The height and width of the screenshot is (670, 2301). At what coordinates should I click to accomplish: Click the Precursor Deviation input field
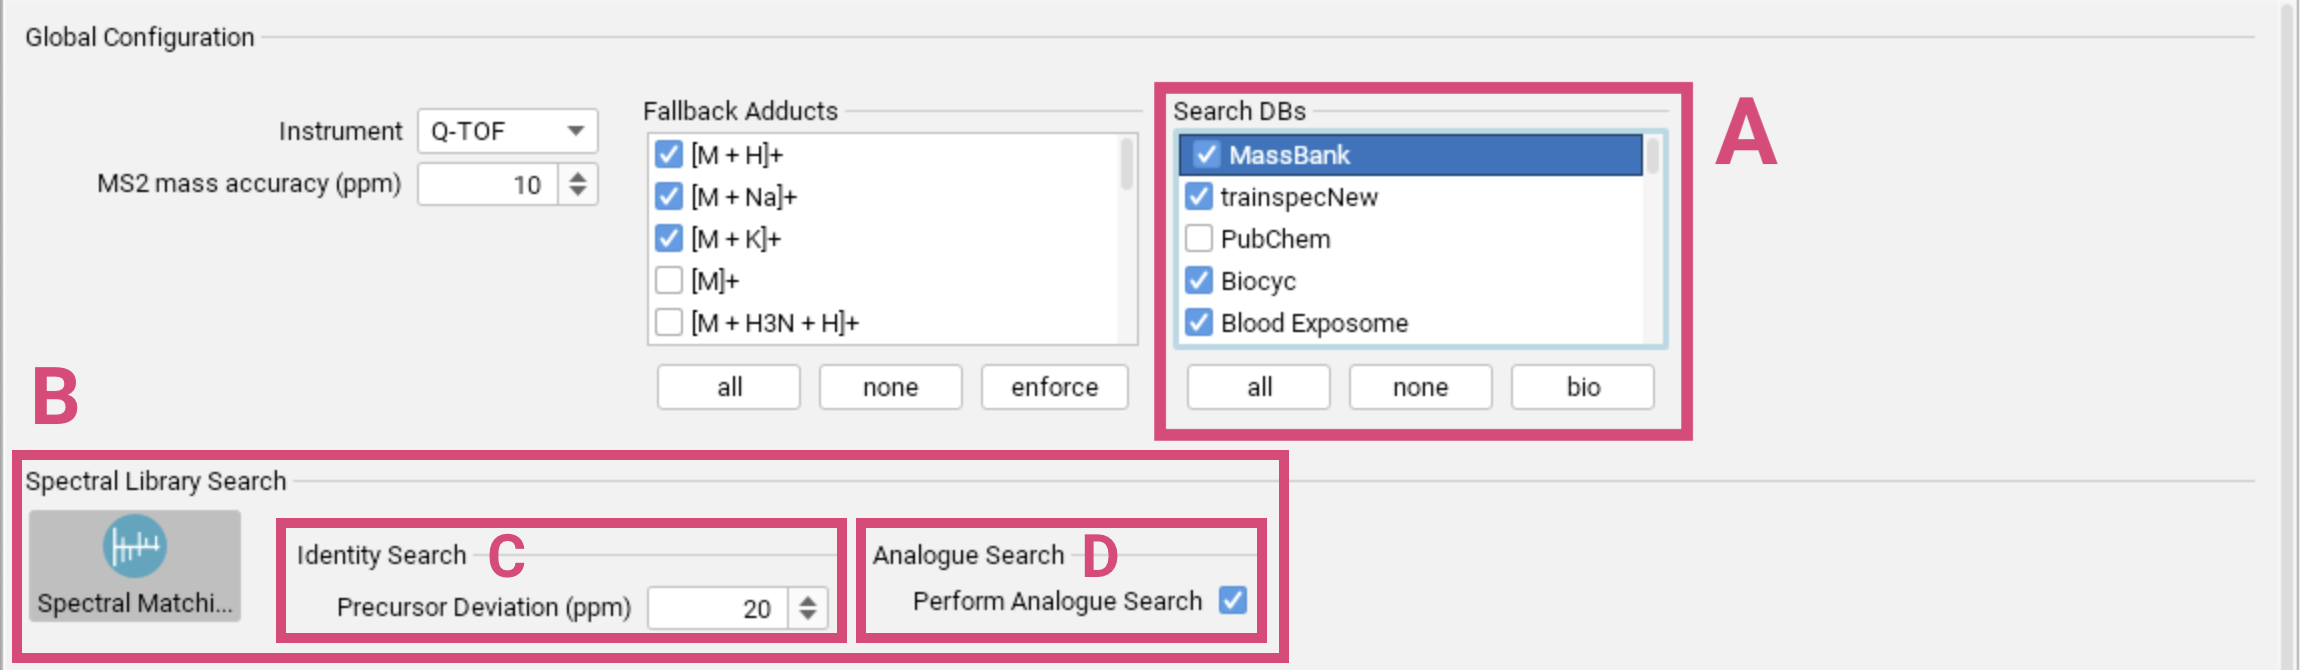pyautogui.click(x=718, y=608)
